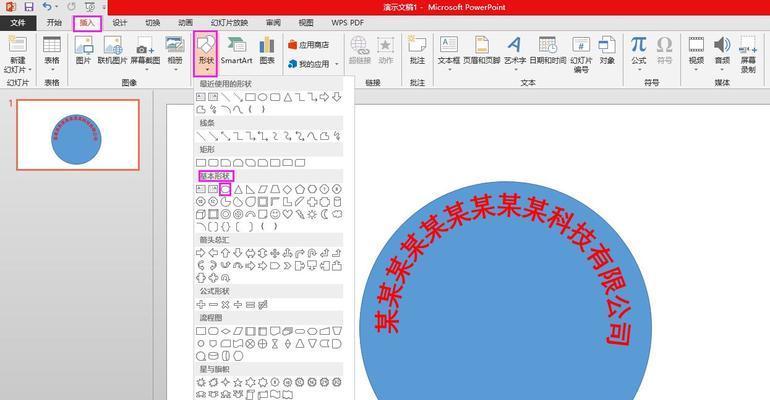Pick the cross (plus) basic shape
Image resolution: width=770 pixels, height=400 pixels.
tap(312, 202)
